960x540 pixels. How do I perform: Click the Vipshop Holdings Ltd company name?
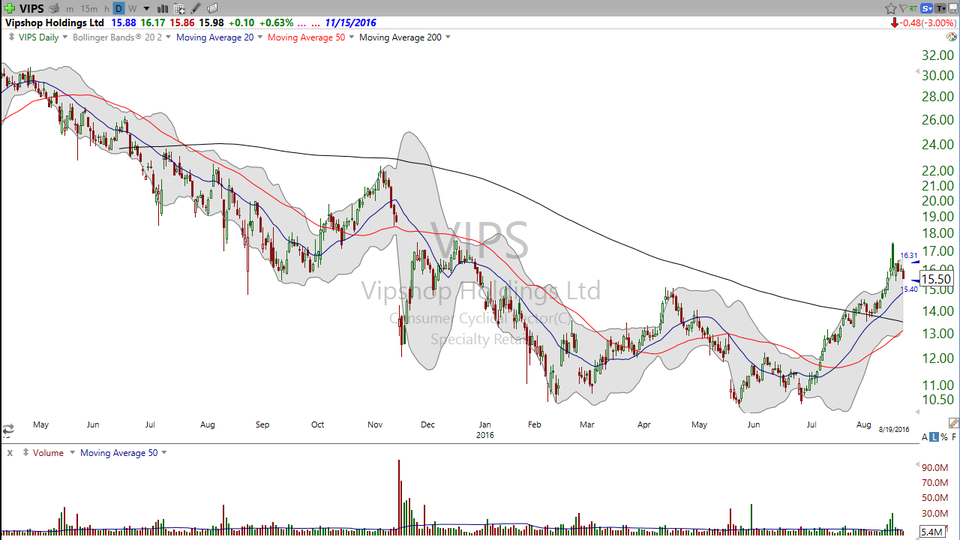pos(54,23)
